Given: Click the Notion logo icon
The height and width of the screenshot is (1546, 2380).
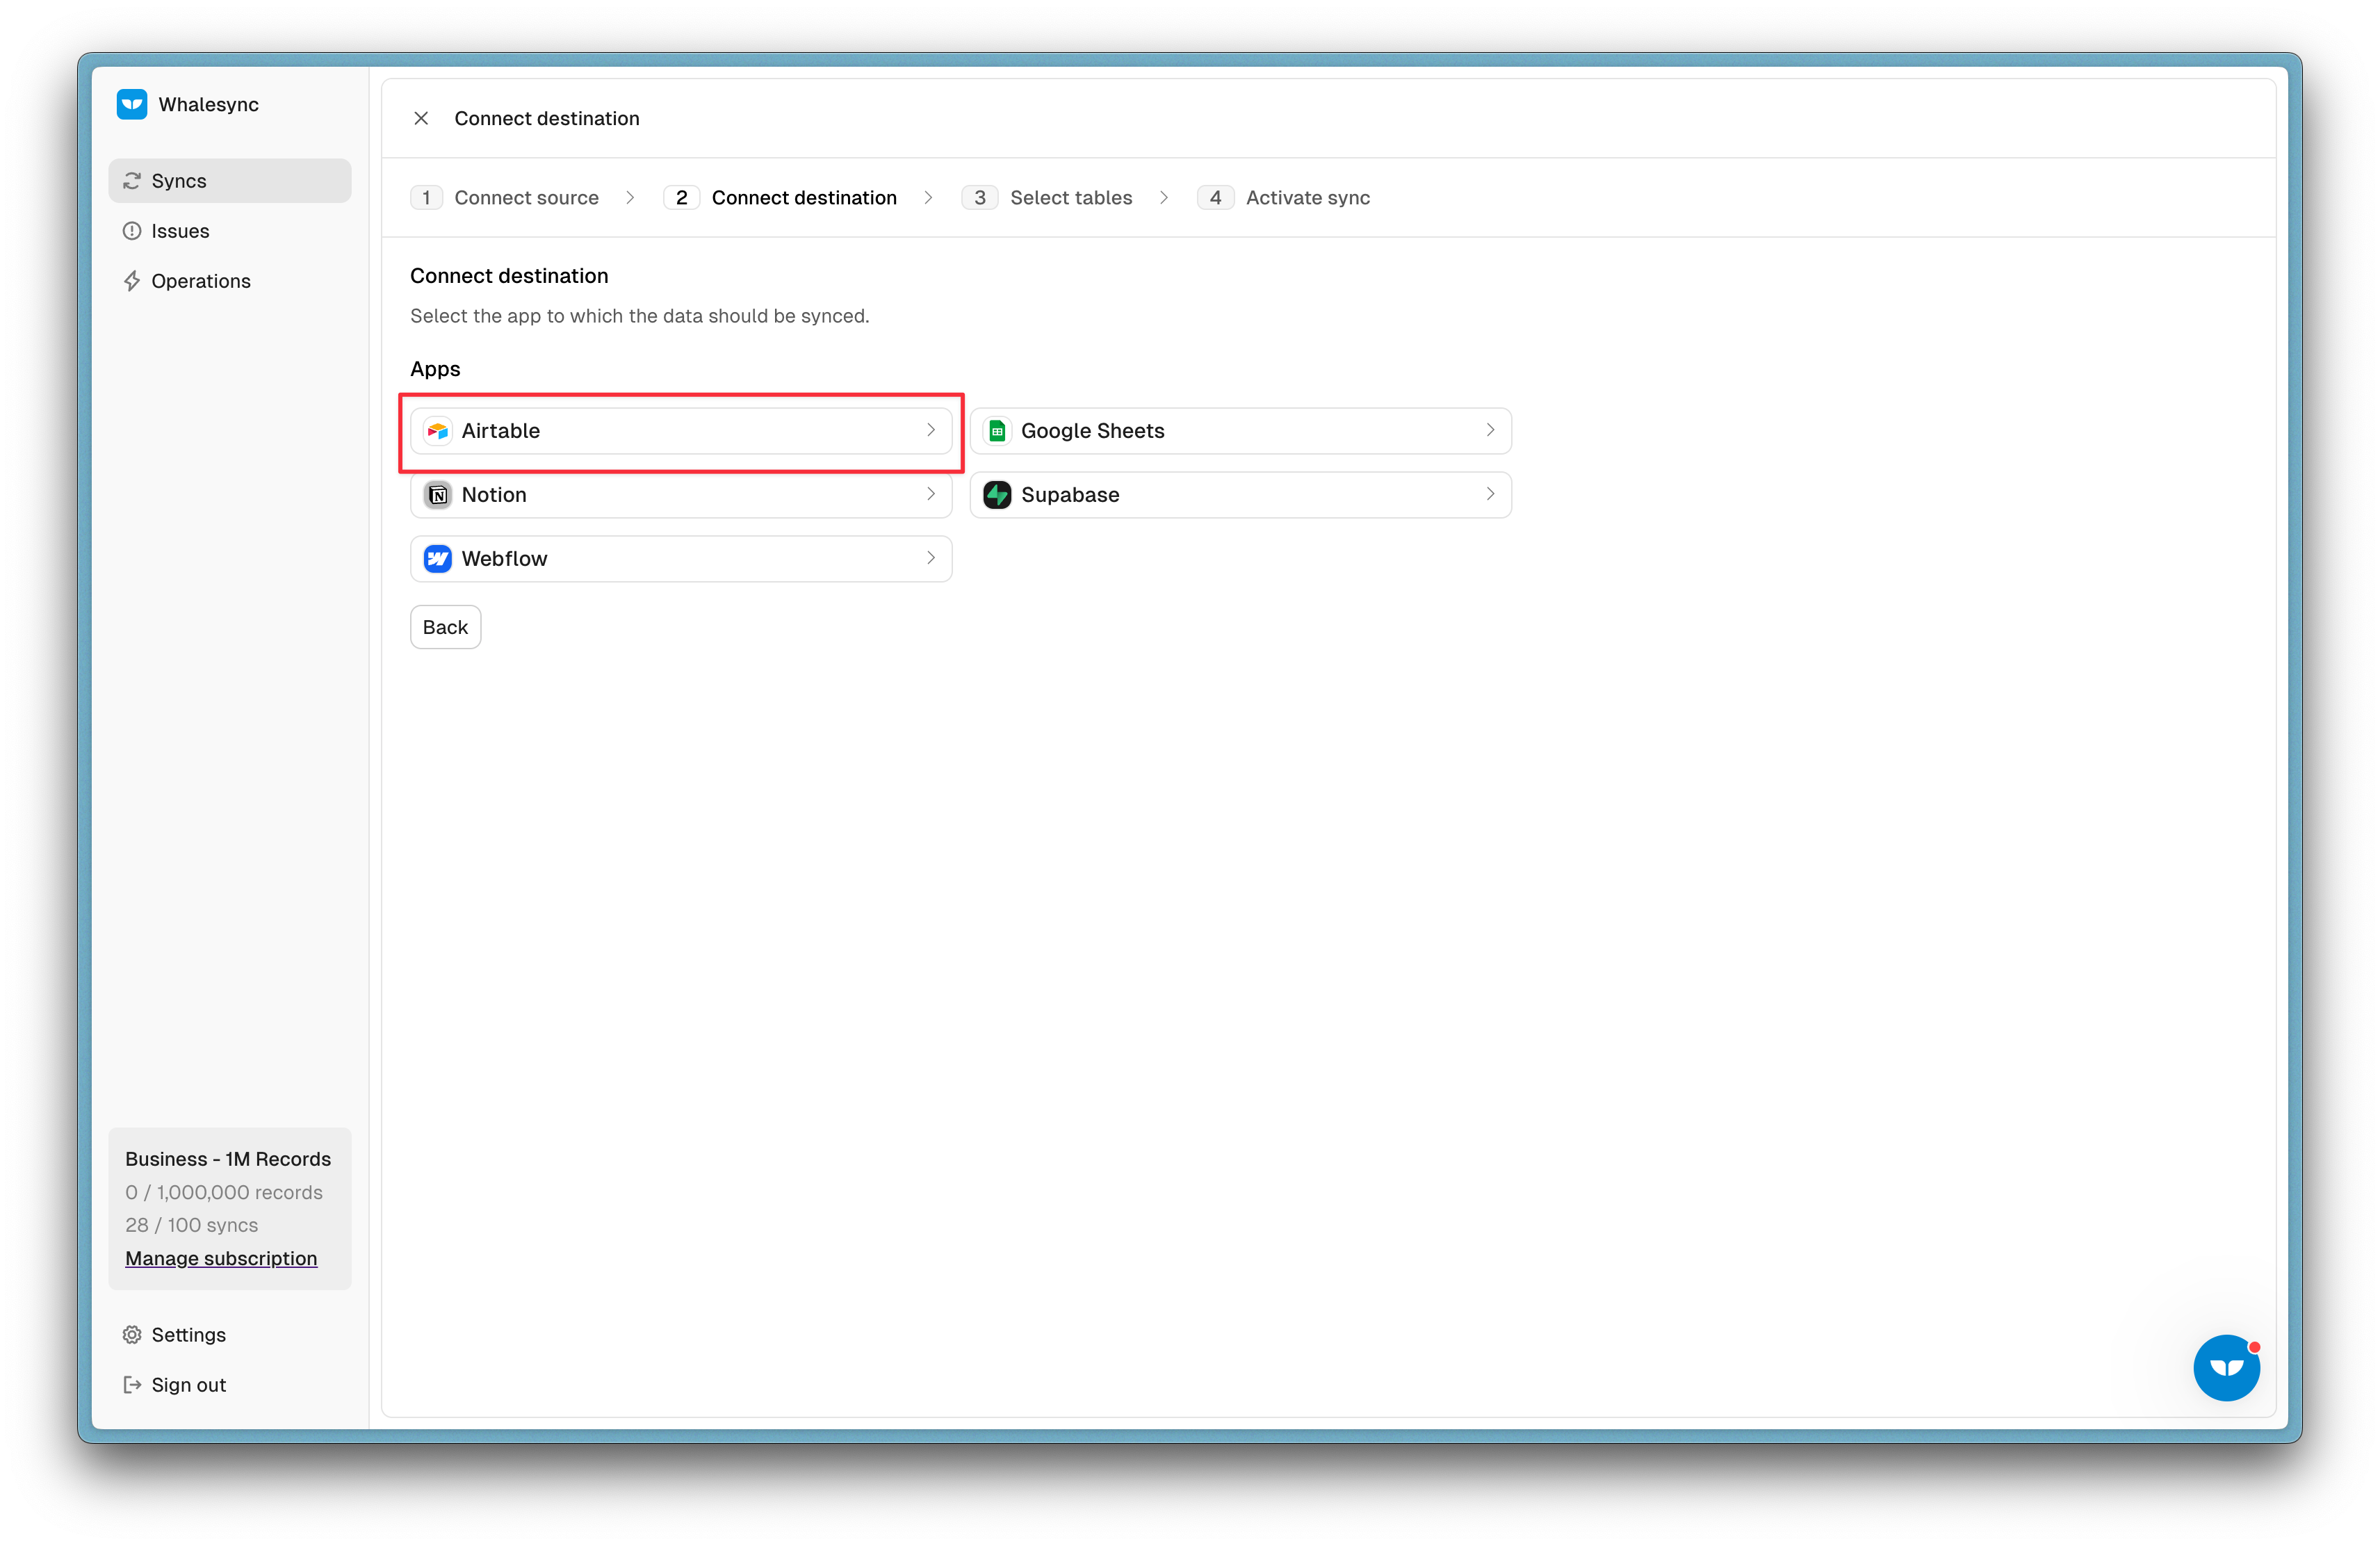Looking at the screenshot, I should point(438,495).
